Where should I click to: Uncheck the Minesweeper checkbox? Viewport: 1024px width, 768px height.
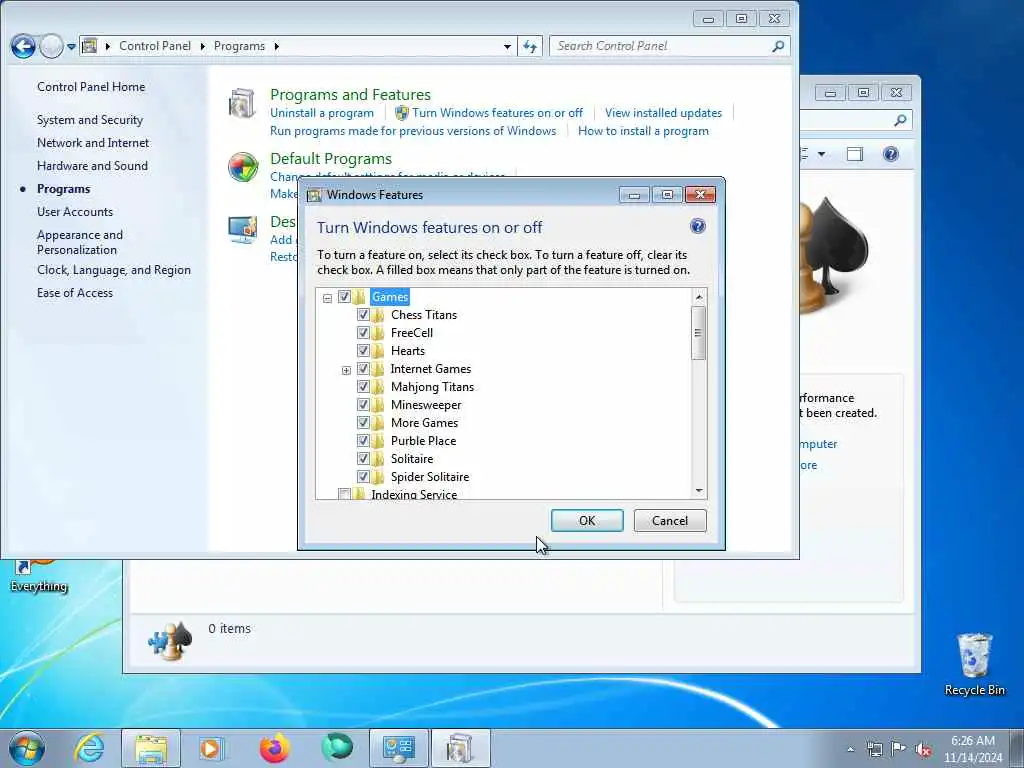coord(363,405)
